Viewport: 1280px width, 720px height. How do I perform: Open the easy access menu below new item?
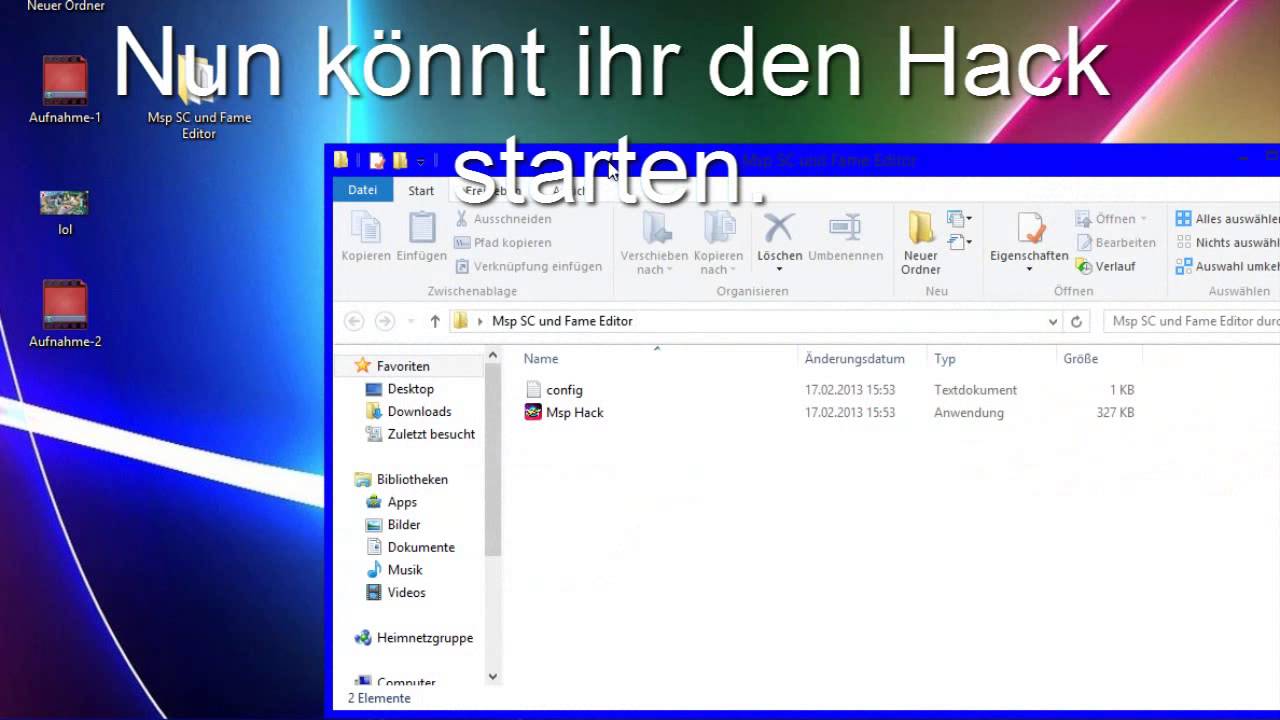coord(960,242)
